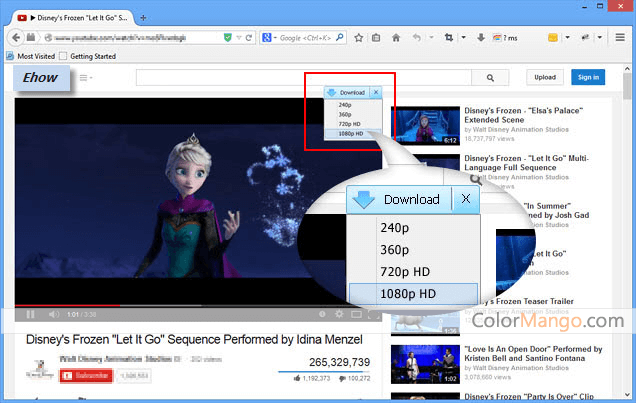Click the blue Sign in button
This screenshot has width=636, height=403.
587,77
